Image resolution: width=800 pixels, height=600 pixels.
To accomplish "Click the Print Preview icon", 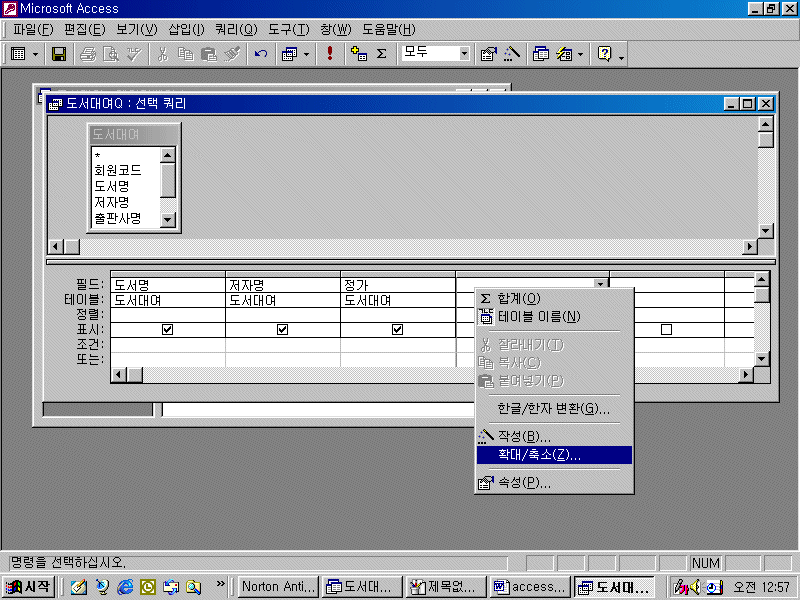I will 111,54.
